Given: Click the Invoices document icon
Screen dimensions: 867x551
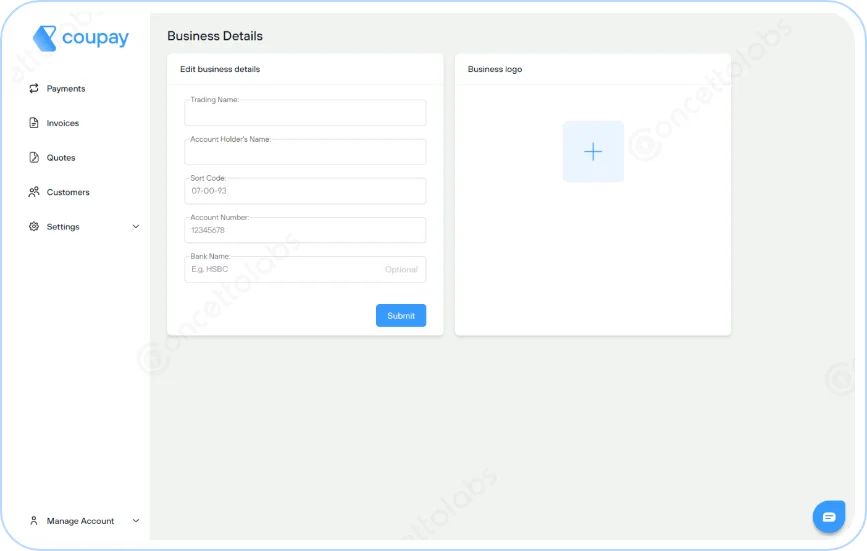Looking at the screenshot, I should click(34, 123).
